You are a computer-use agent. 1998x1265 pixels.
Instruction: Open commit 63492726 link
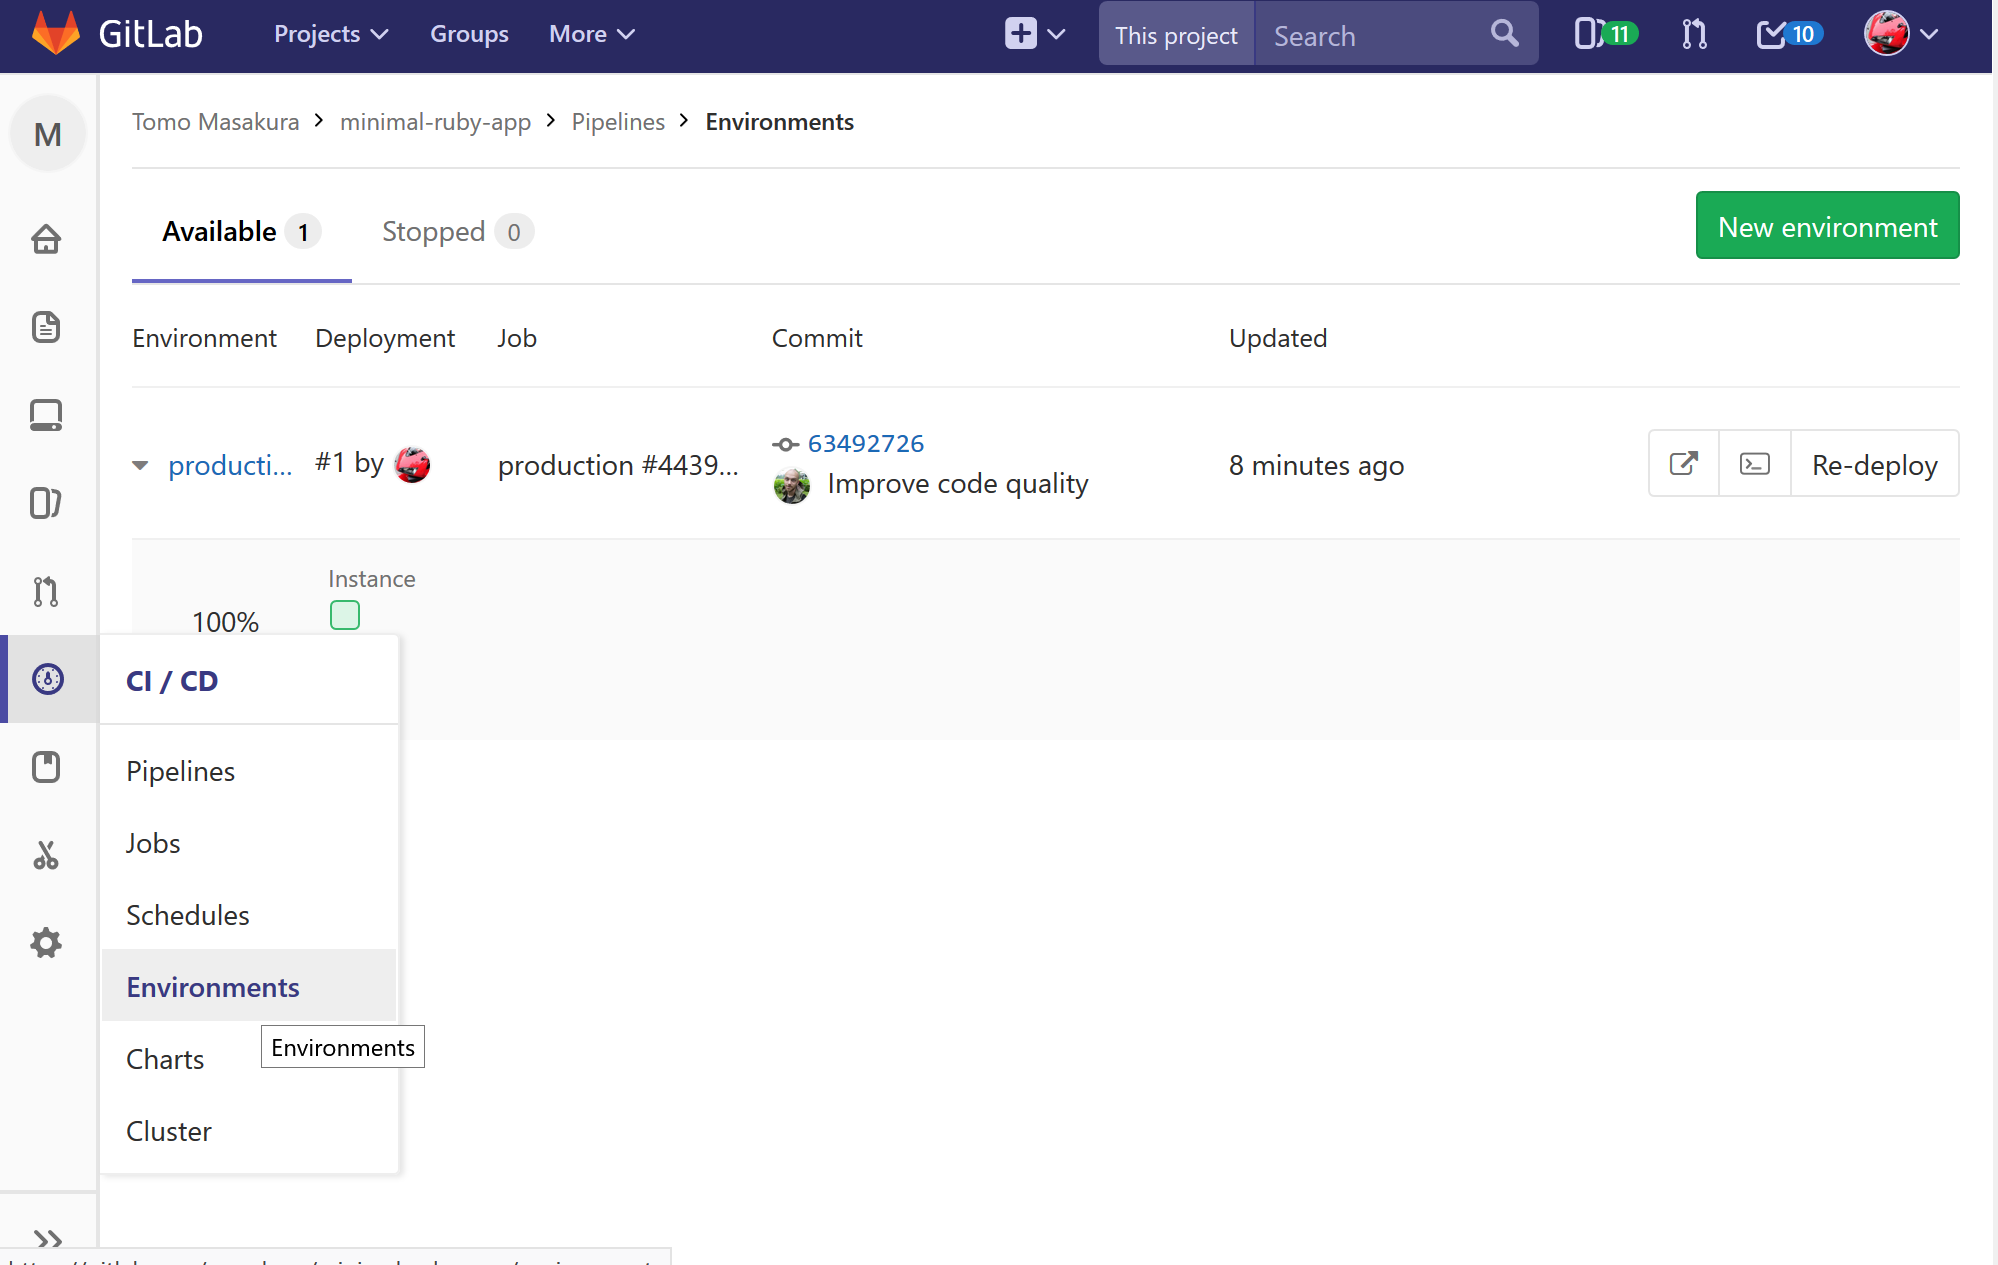865,443
